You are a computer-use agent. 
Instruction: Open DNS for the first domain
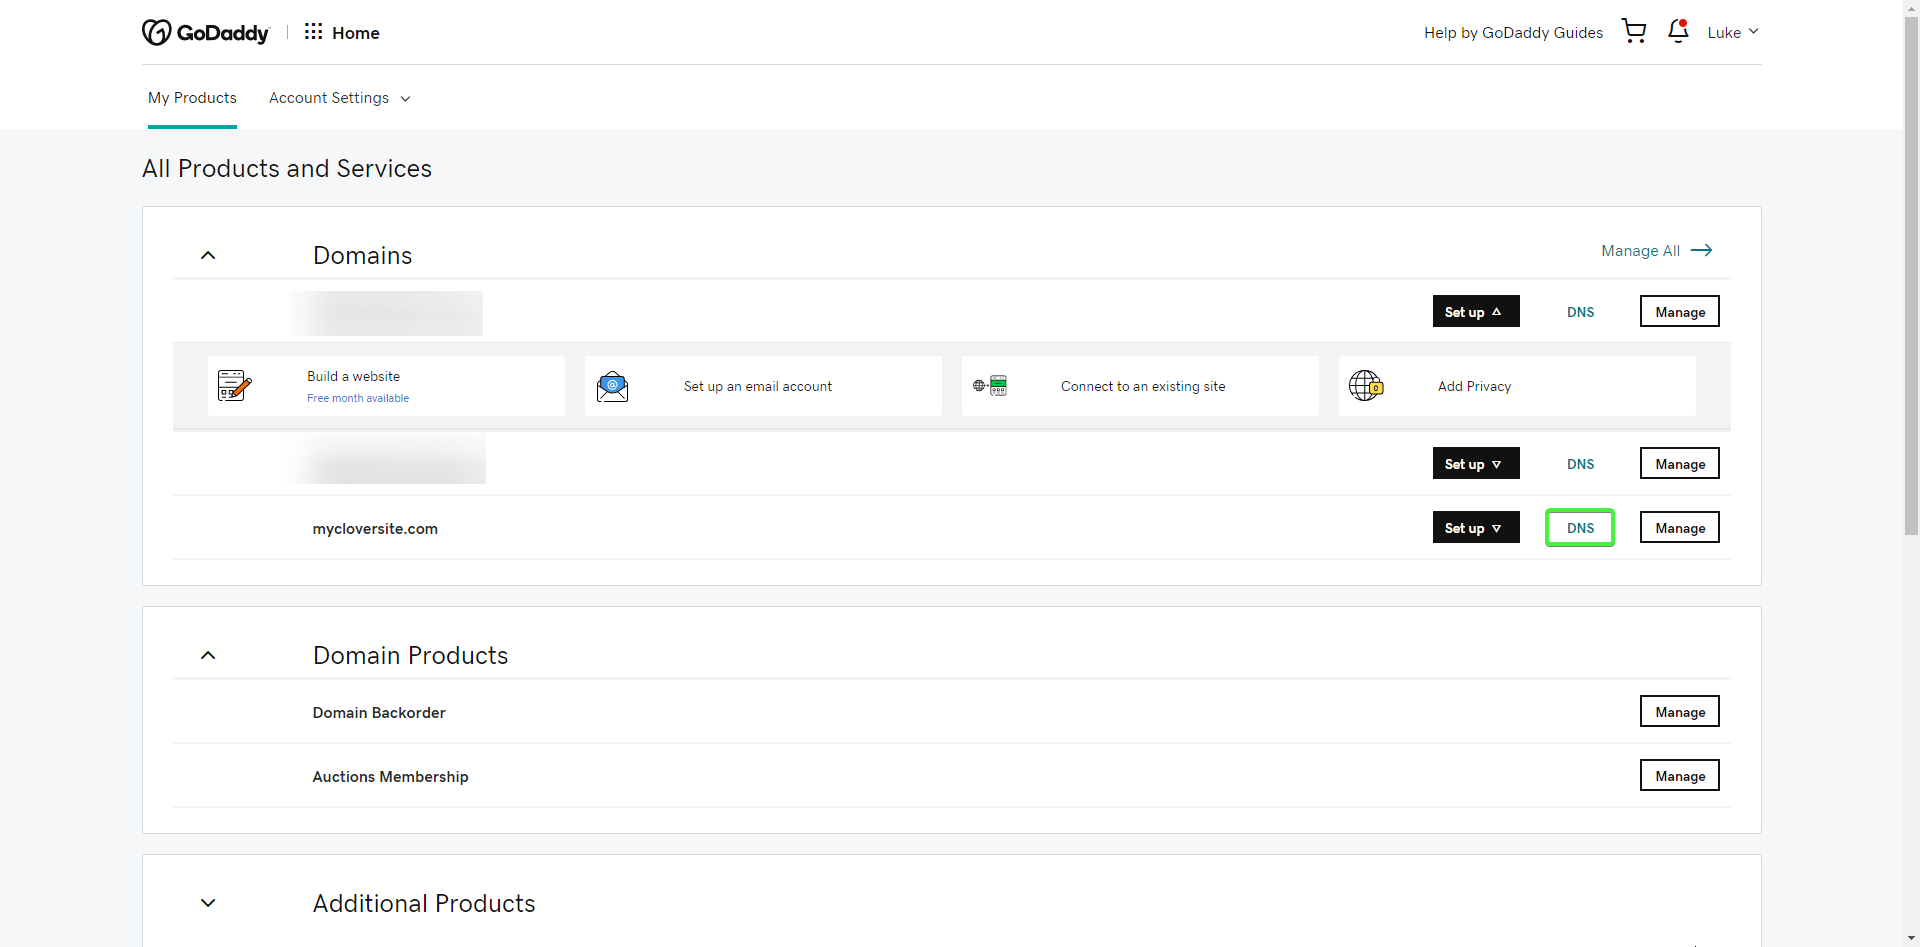coord(1580,312)
